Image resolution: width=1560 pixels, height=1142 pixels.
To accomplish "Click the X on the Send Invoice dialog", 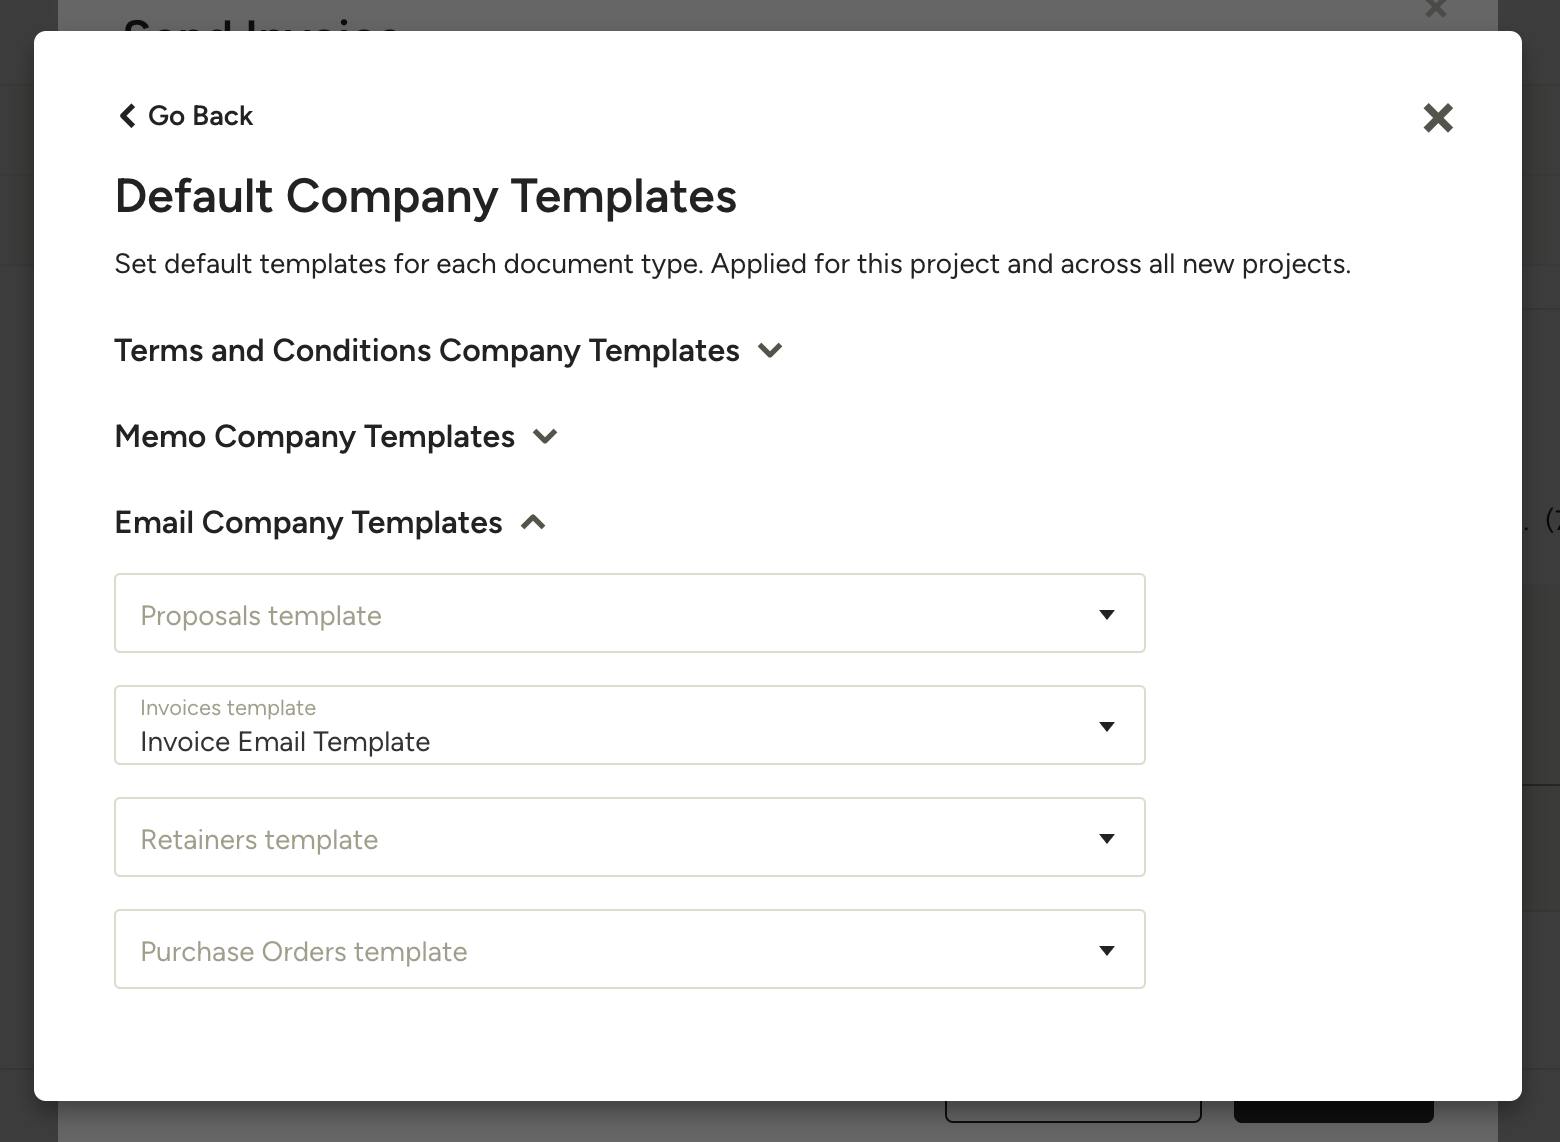I will click(x=1435, y=10).
